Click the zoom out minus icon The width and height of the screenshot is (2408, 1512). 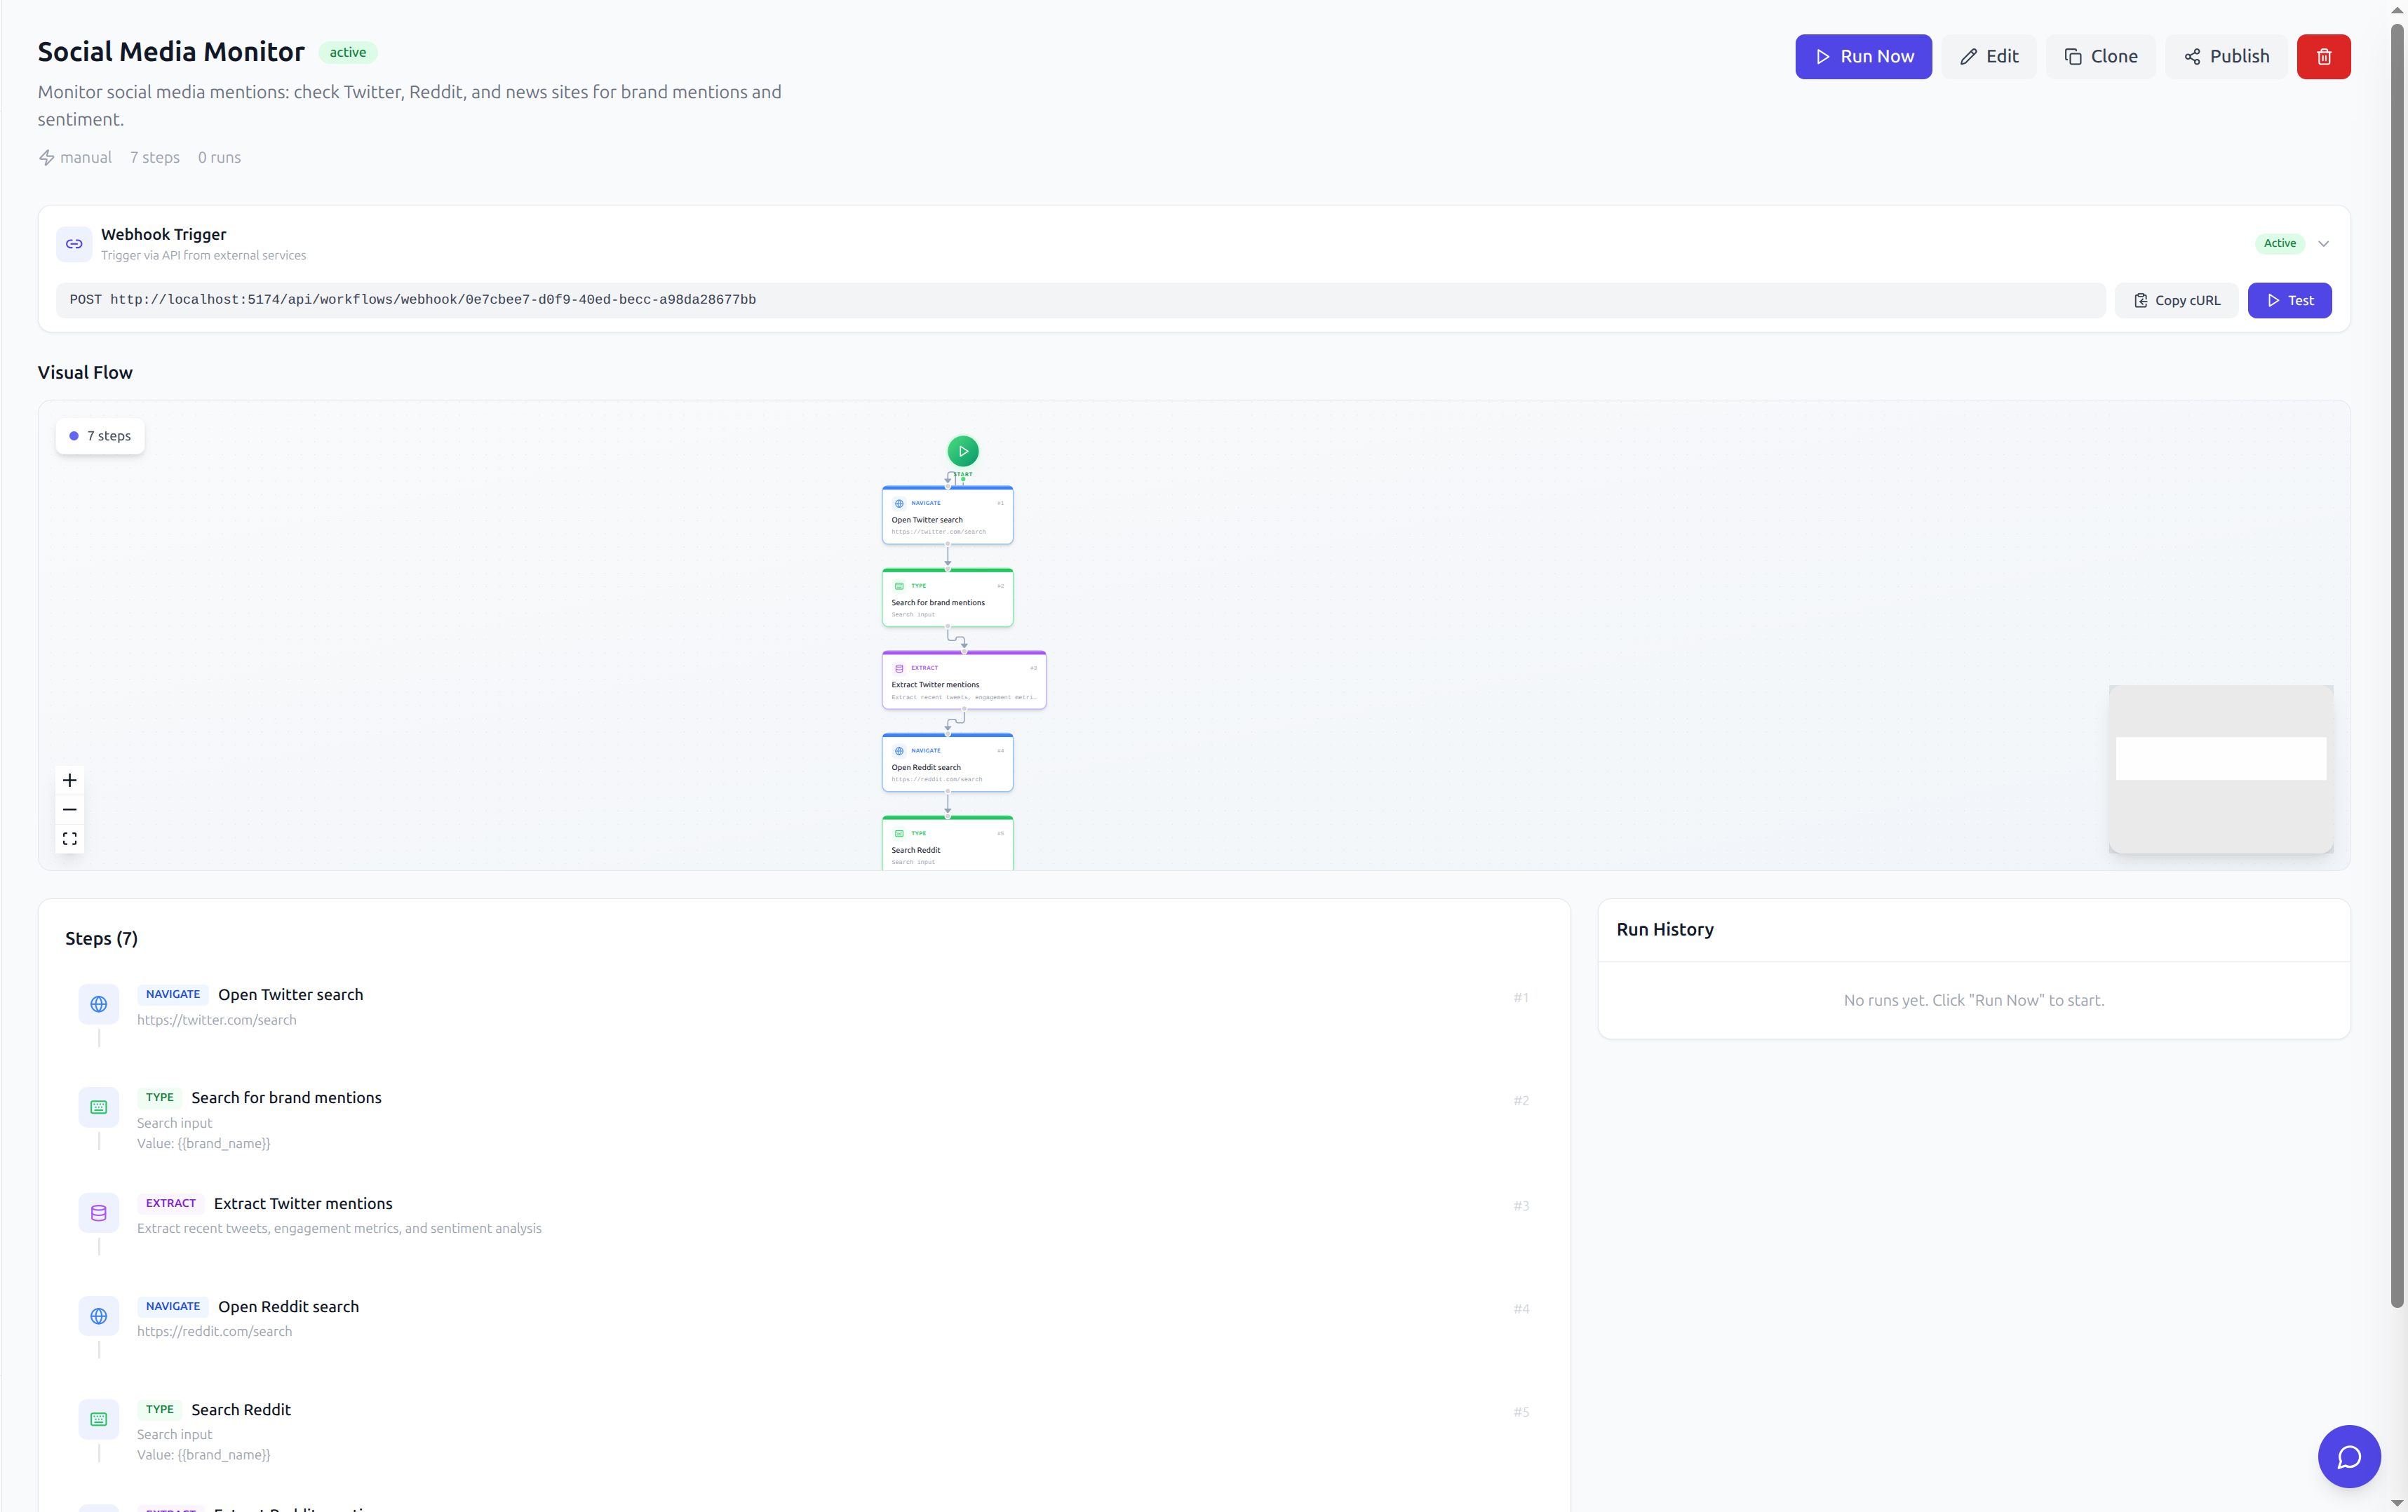pos(70,809)
